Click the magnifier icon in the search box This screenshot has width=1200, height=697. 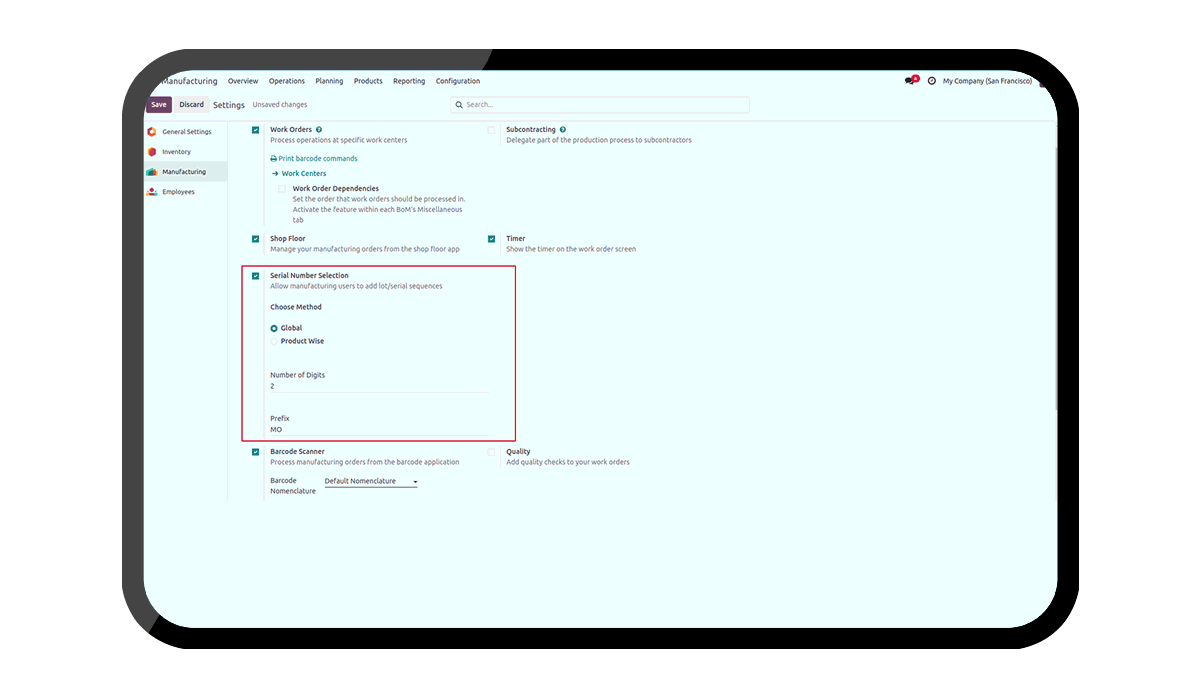[459, 105]
